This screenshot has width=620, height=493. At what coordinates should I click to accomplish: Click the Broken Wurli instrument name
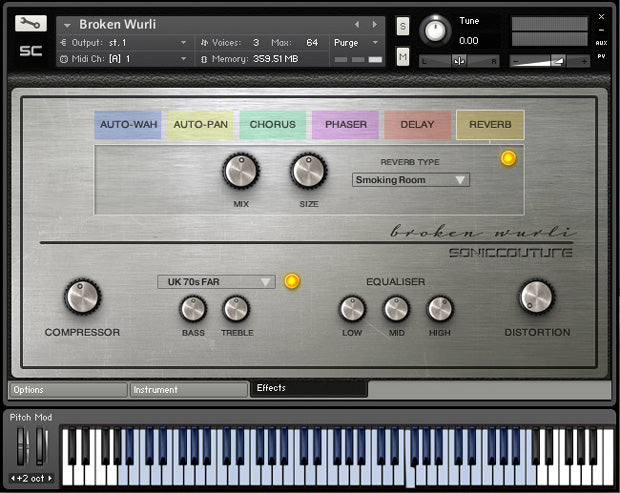tap(117, 25)
